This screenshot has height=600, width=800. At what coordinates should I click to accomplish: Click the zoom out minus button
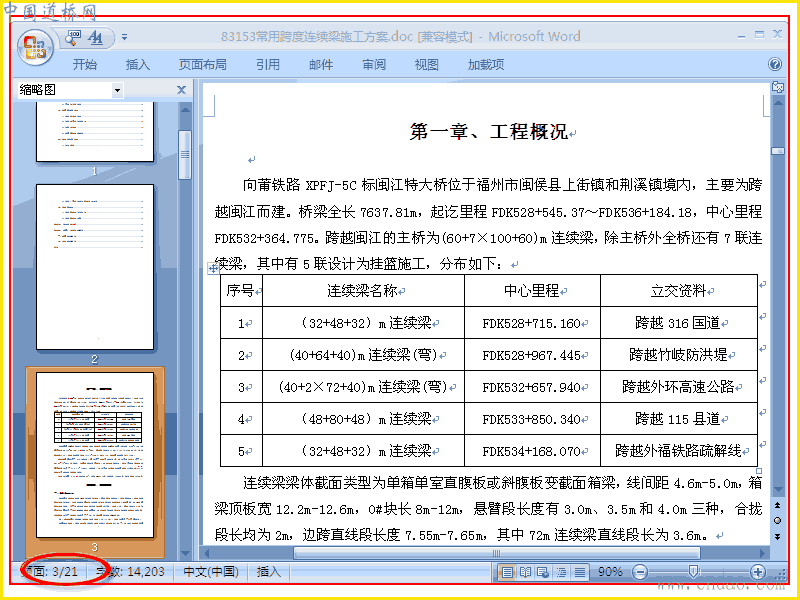pyautogui.click(x=640, y=572)
